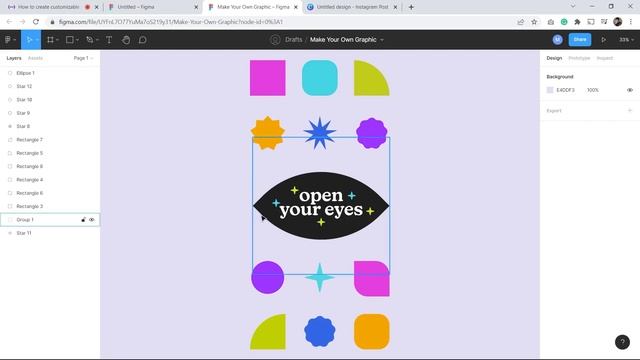Viewport: 640px width, 360px height.
Task: Click the background color swatch
Action: [x=550, y=90]
